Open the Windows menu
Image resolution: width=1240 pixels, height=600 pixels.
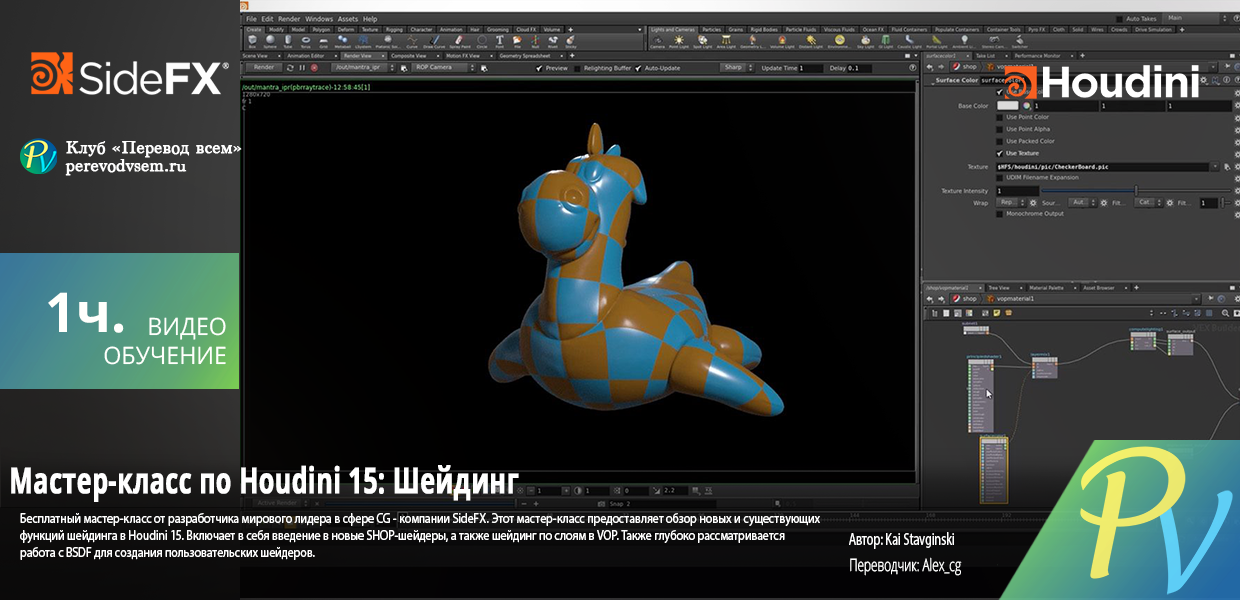tap(319, 19)
